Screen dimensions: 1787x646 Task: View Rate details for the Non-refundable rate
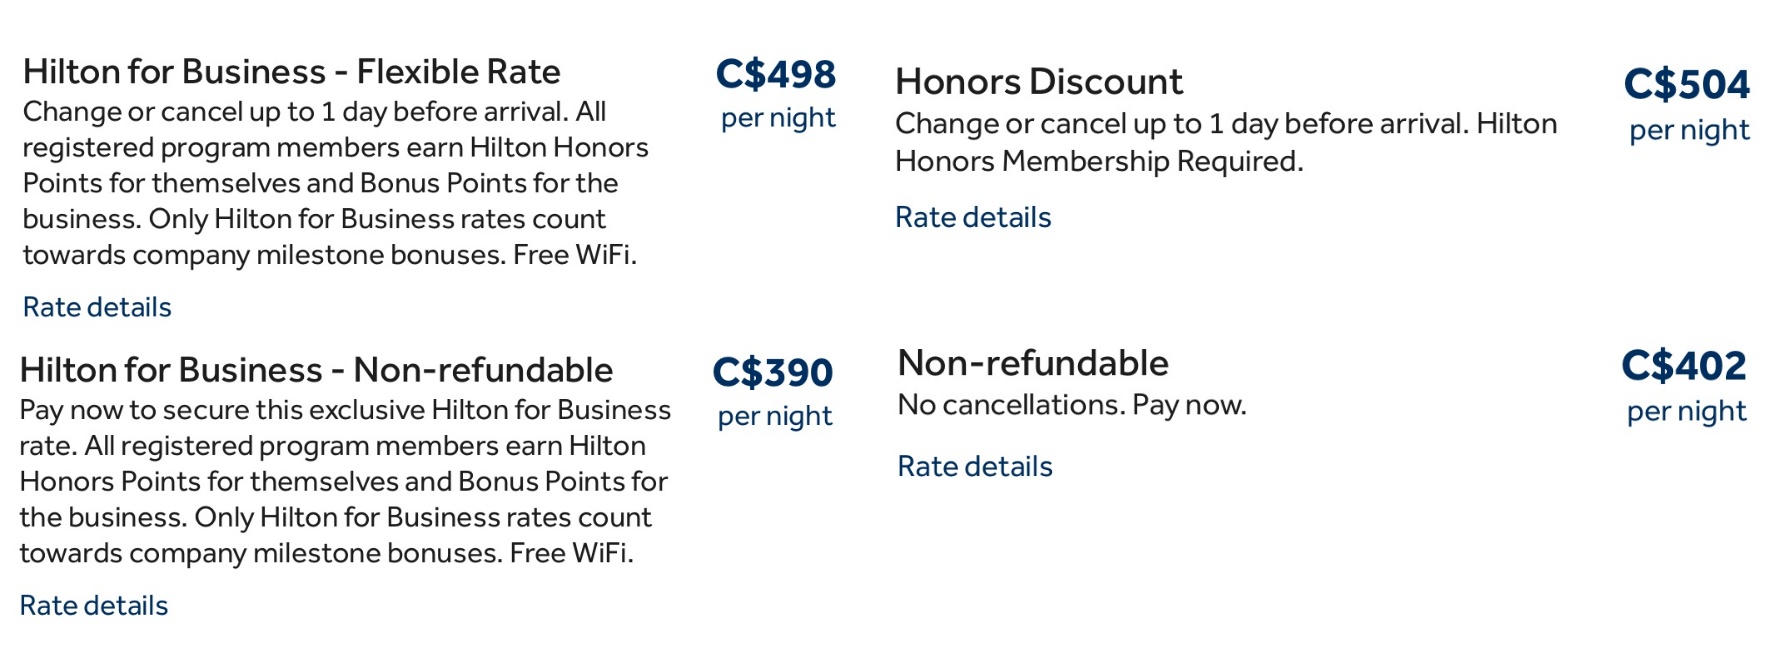[973, 466]
